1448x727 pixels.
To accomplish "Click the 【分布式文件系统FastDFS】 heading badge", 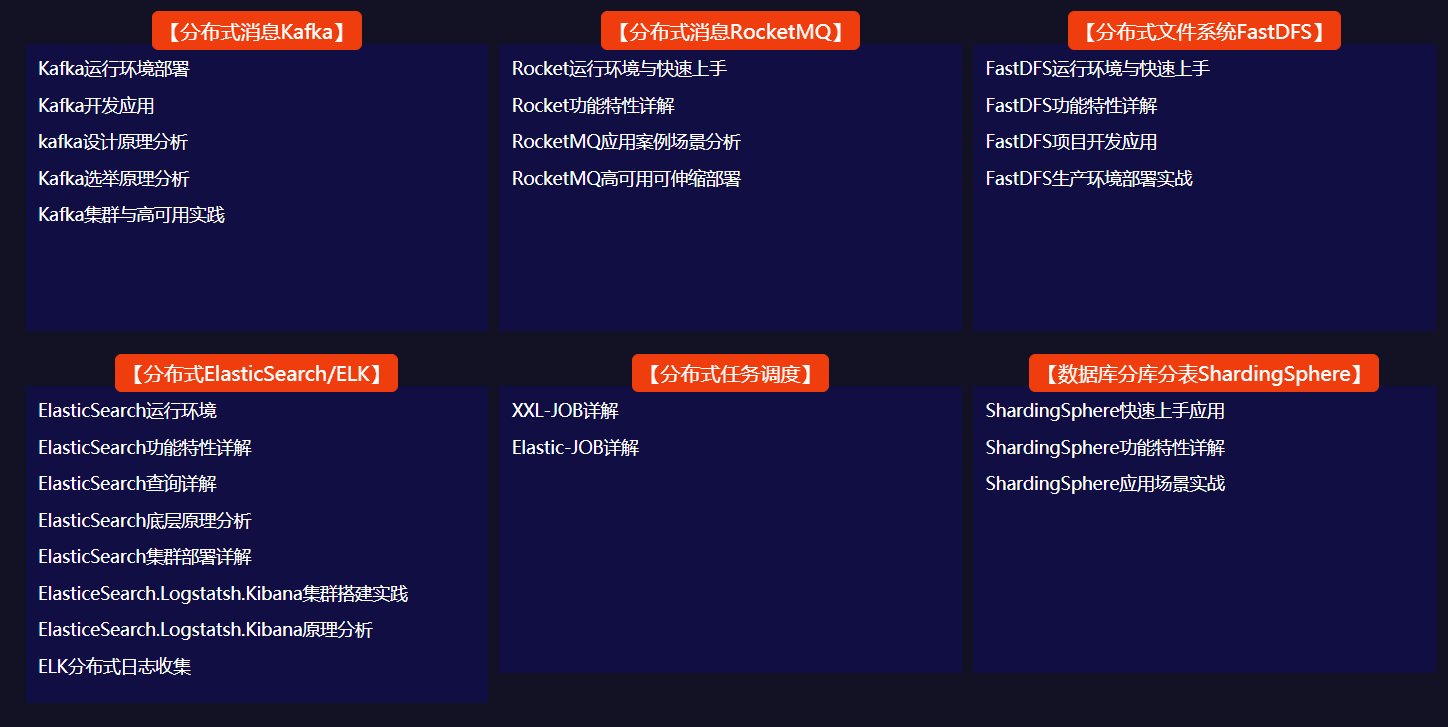I will pyautogui.click(x=1204, y=31).
